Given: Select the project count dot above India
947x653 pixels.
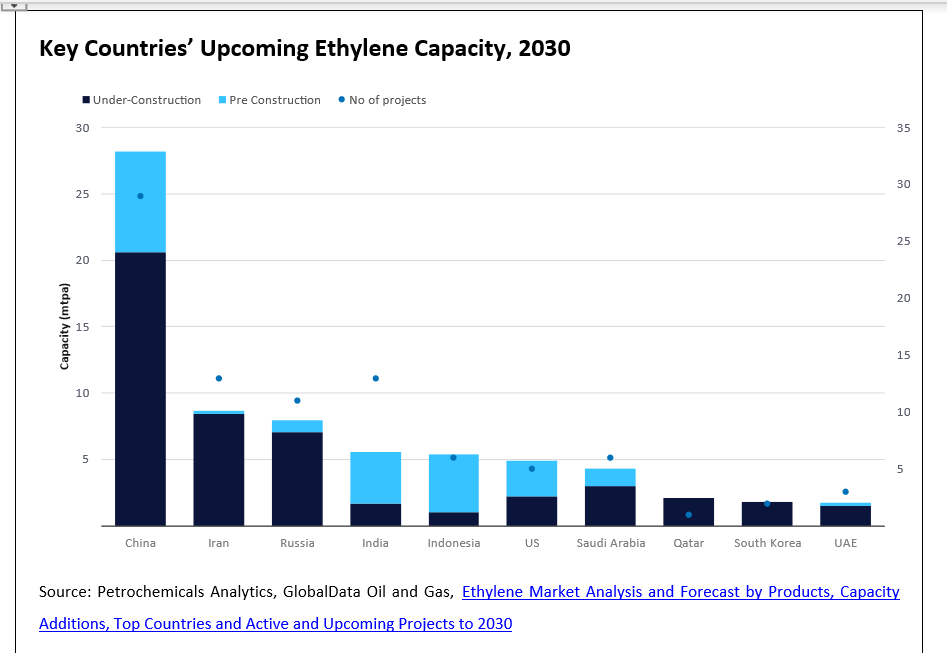Looking at the screenshot, I should click(375, 378).
